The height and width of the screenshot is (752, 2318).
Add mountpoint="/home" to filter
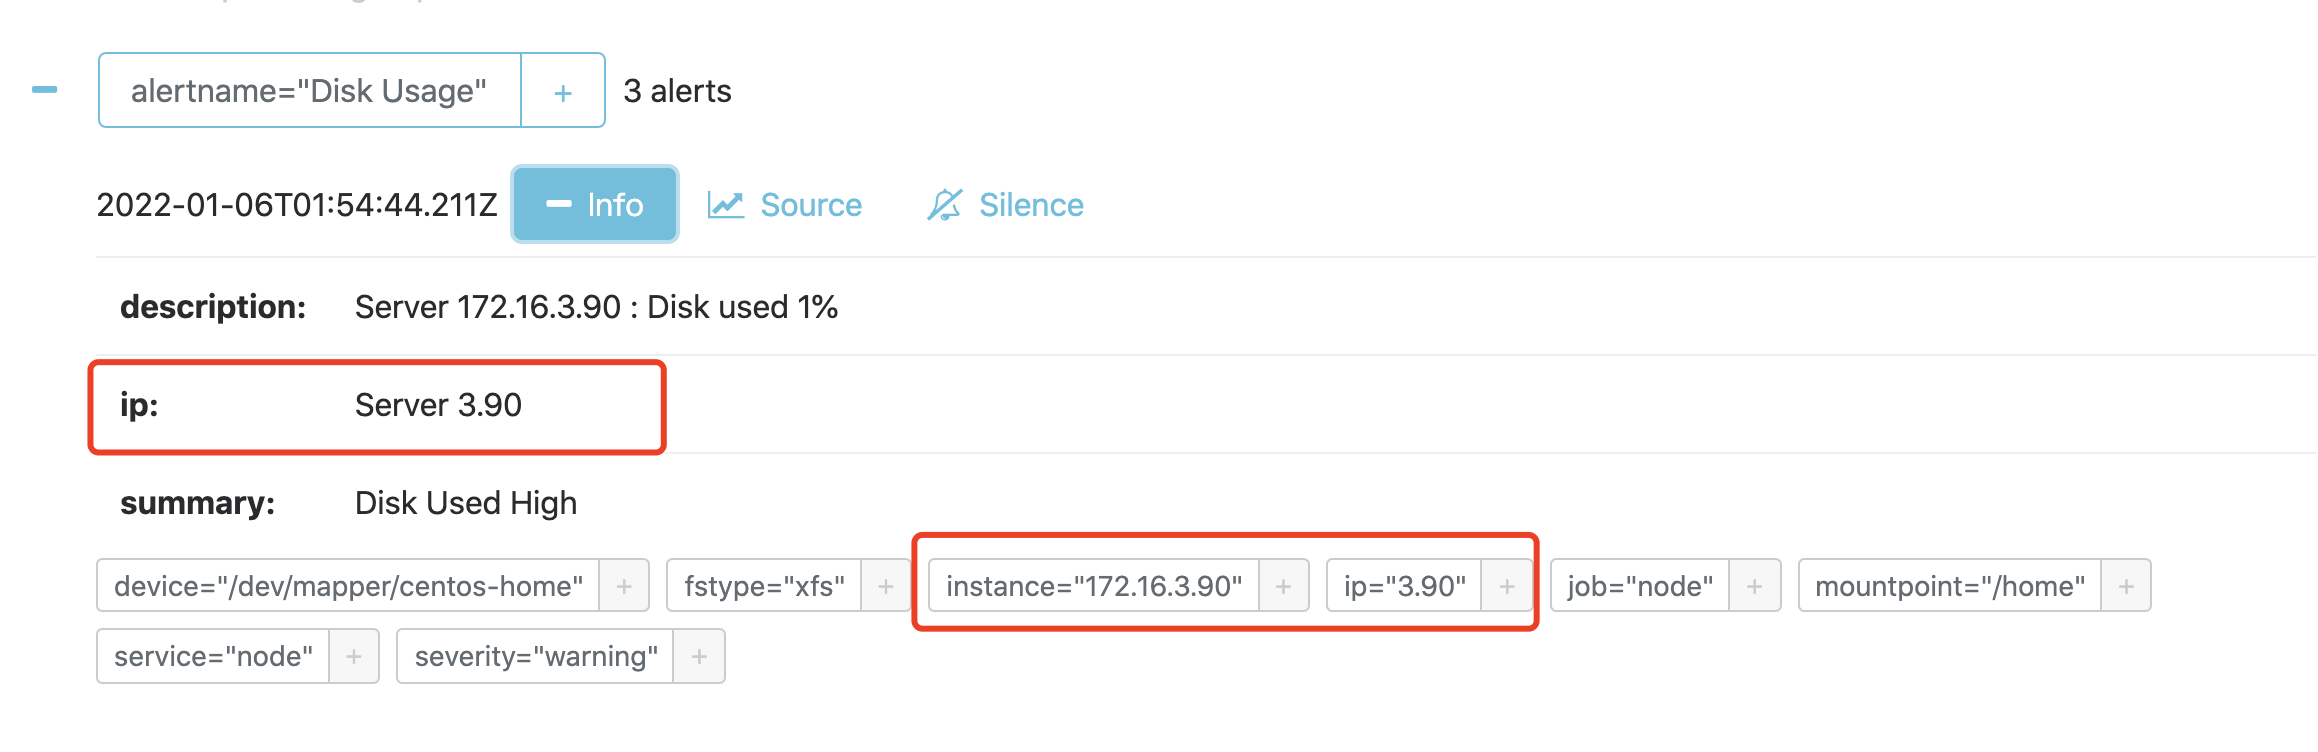coord(2126,586)
